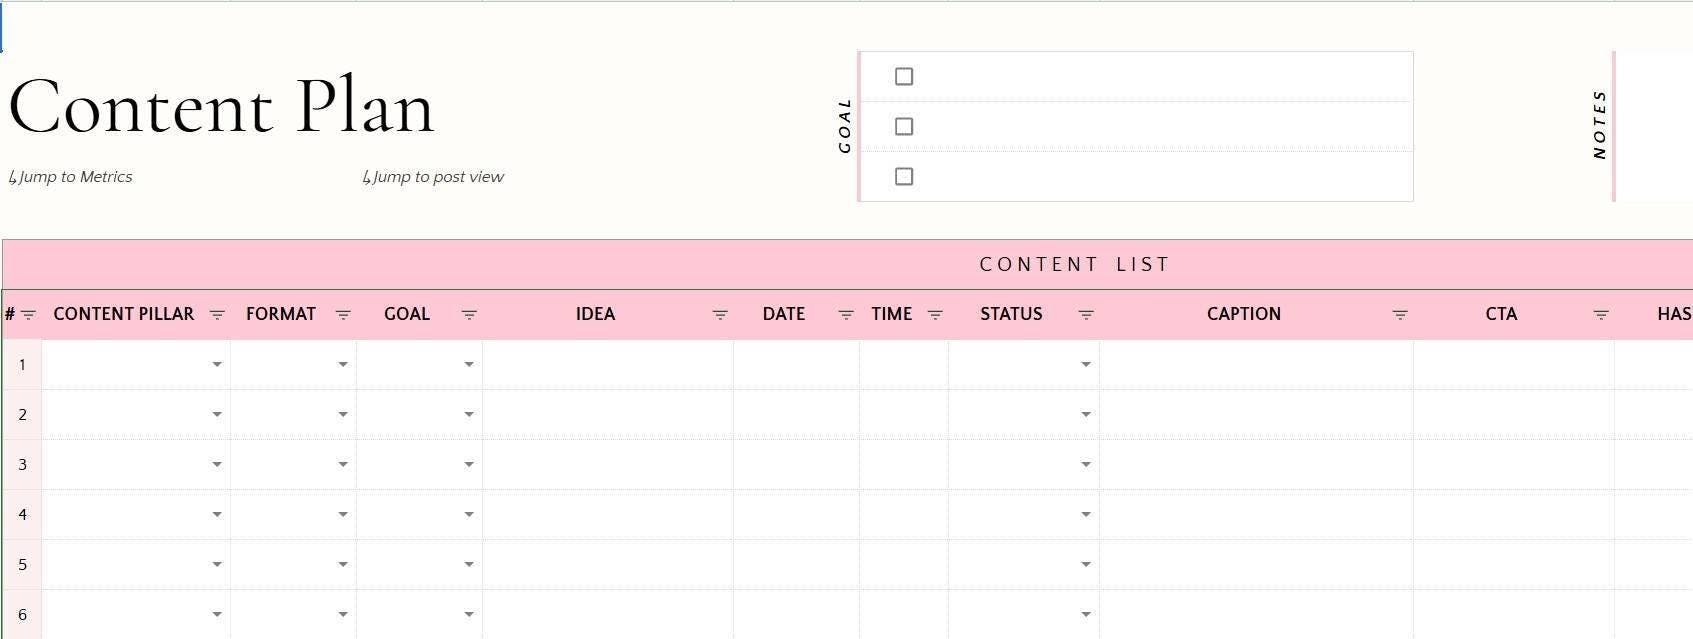Click the TIME column filter icon
The width and height of the screenshot is (1693, 639).
tap(936, 315)
